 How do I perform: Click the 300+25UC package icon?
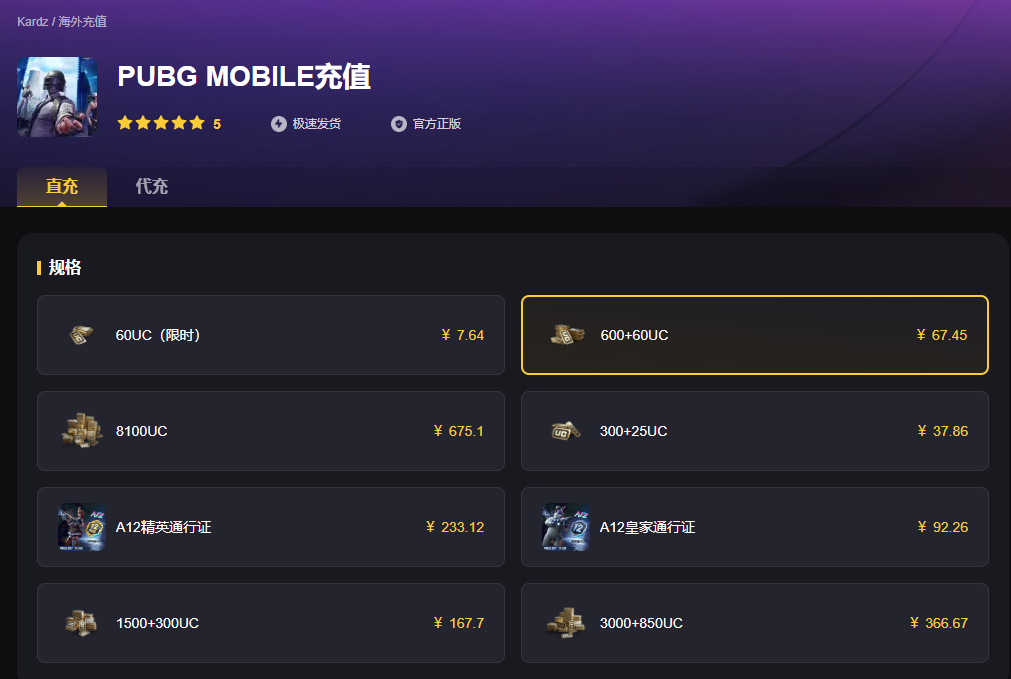tap(565, 431)
